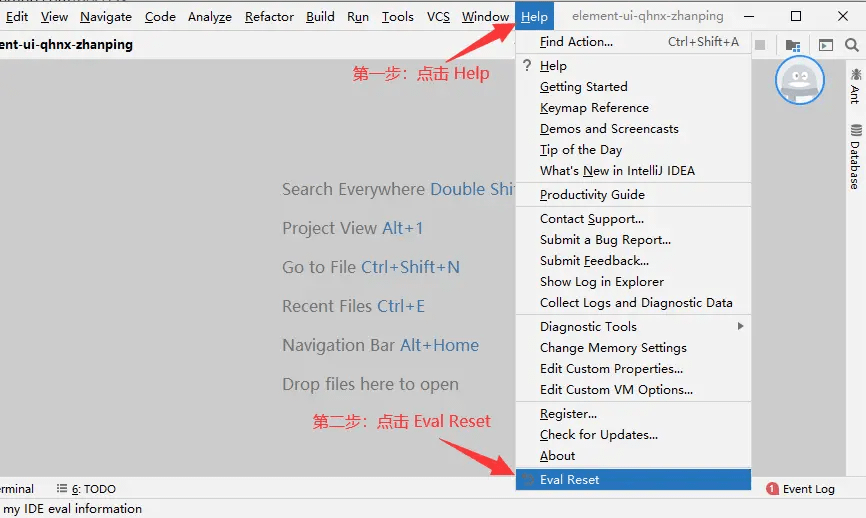The width and height of the screenshot is (866, 518).
Task: Open Change Memory Settings
Action: 633,347
